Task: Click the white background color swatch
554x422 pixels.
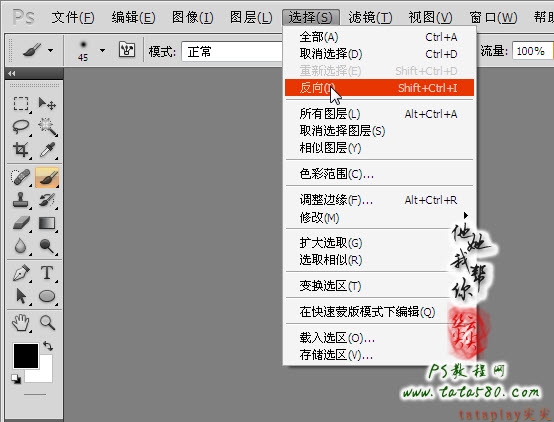Action: tap(44, 374)
